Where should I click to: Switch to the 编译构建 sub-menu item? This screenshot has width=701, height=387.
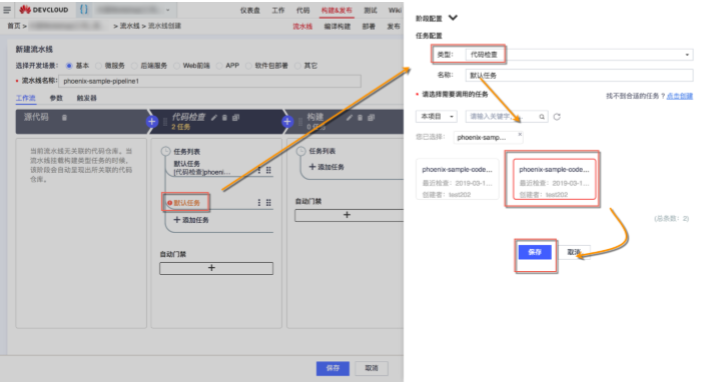[x=337, y=26]
